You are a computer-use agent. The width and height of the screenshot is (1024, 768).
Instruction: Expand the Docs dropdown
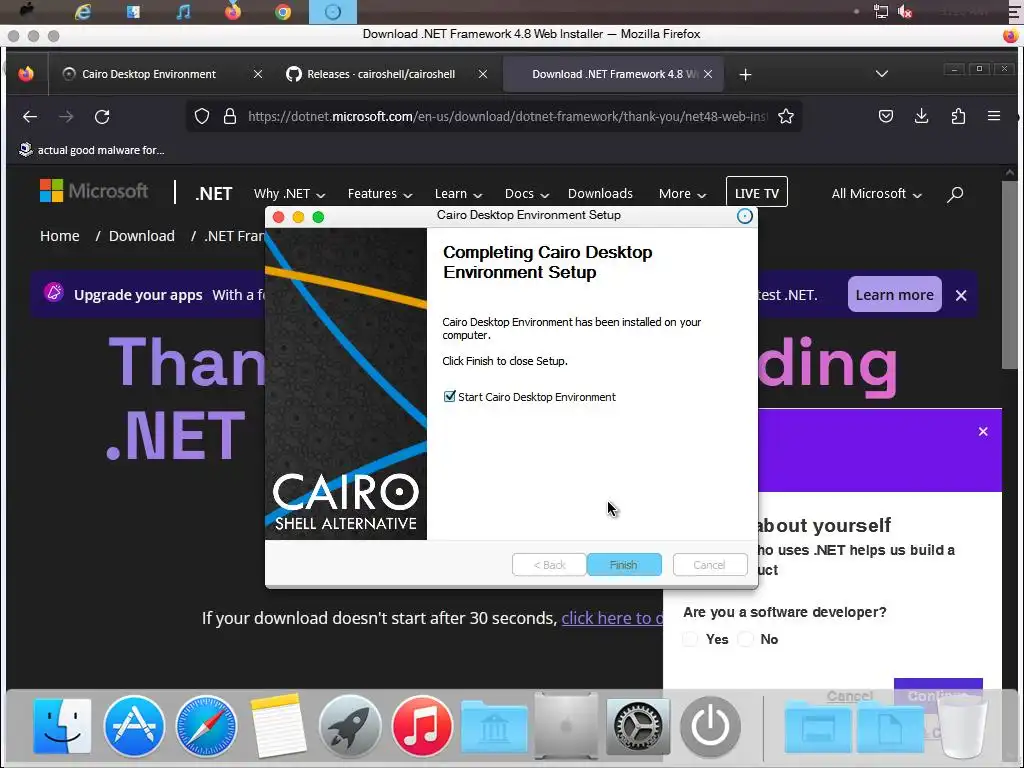[527, 194]
